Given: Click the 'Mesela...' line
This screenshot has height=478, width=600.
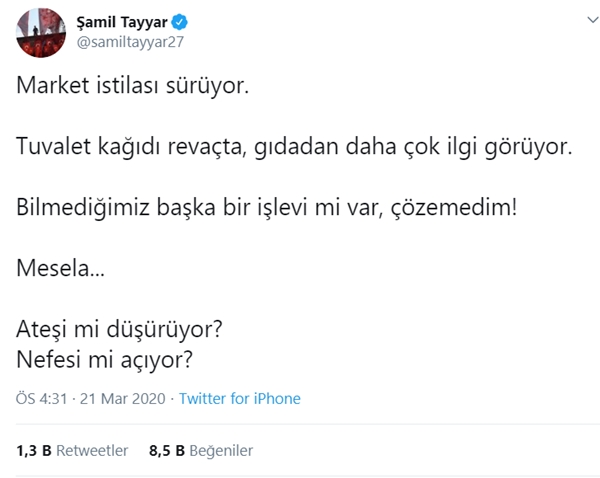Looking at the screenshot, I should pyautogui.click(x=59, y=270).
